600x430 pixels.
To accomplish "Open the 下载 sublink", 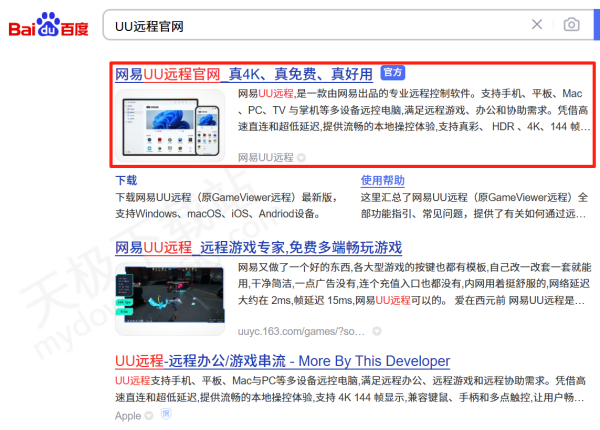I will 126,181.
